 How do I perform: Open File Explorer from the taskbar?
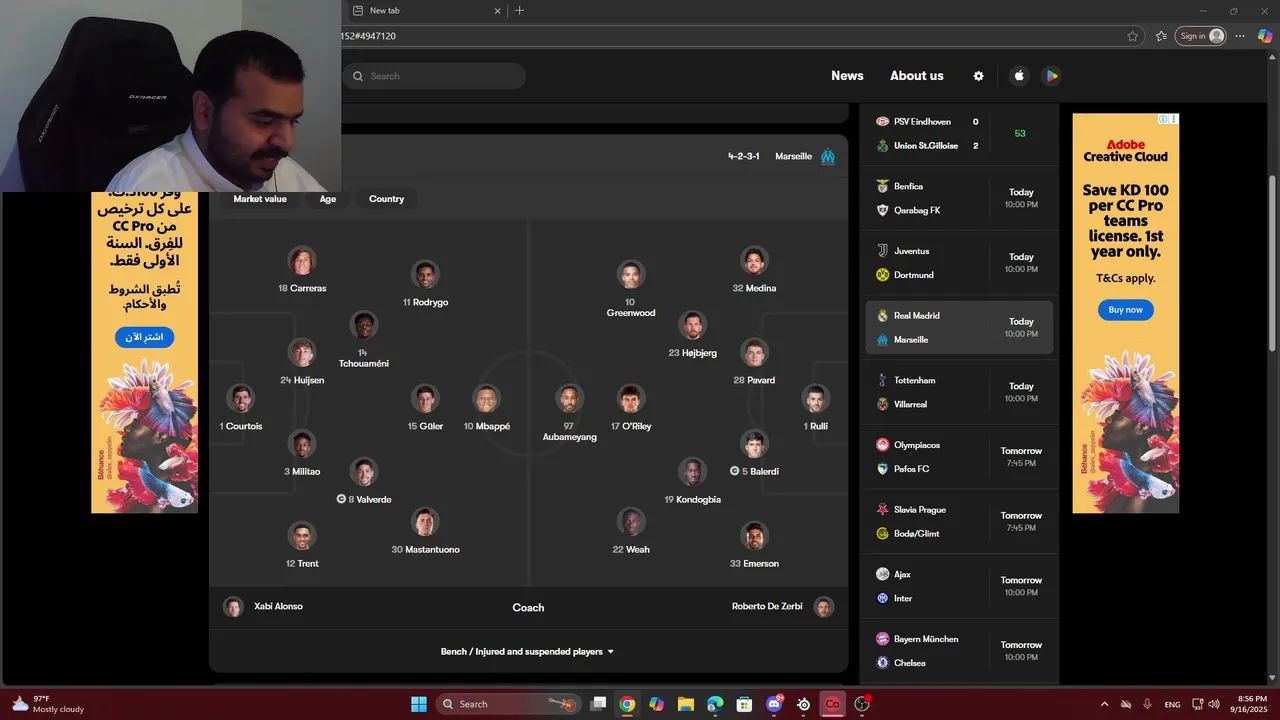coord(686,704)
